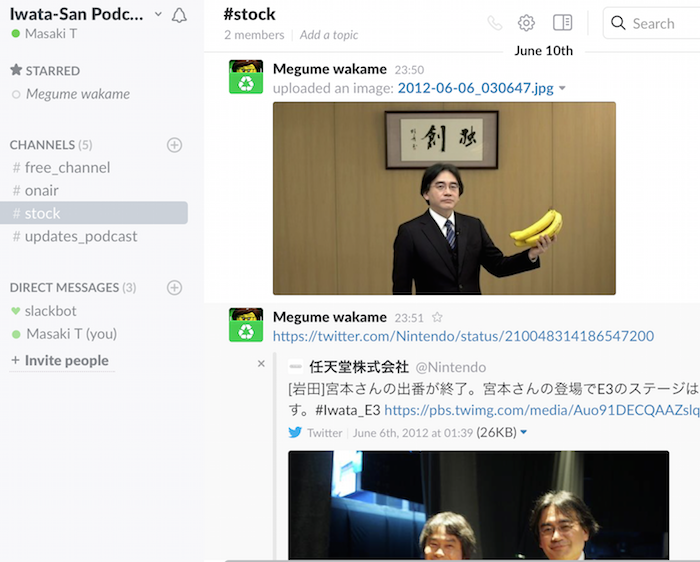Select the stock channel
Viewport: 700px width, 562px height.
click(94, 213)
